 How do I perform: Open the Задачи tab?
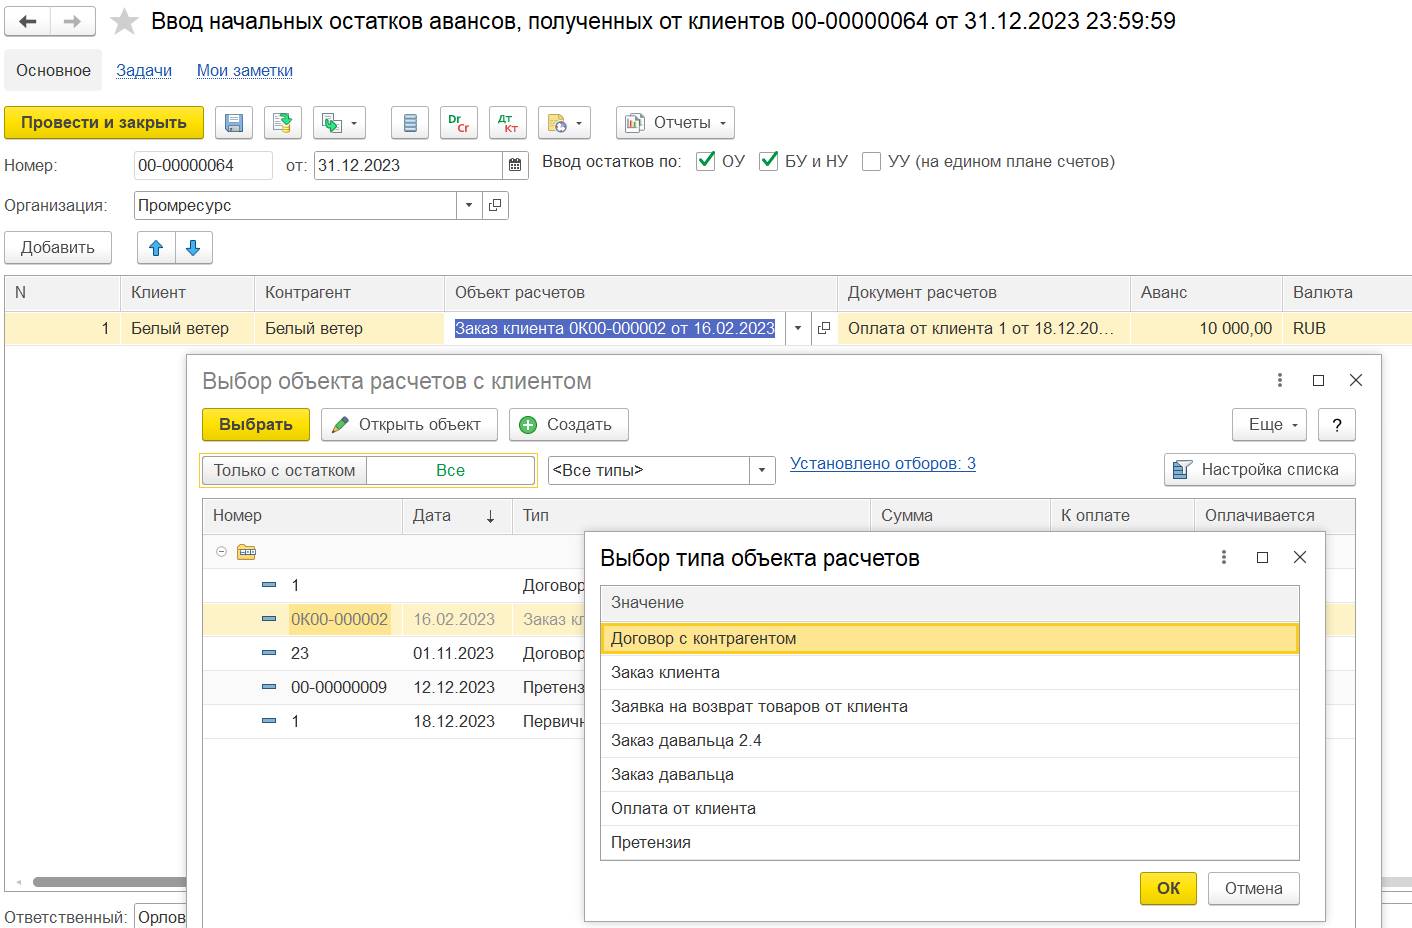(144, 70)
